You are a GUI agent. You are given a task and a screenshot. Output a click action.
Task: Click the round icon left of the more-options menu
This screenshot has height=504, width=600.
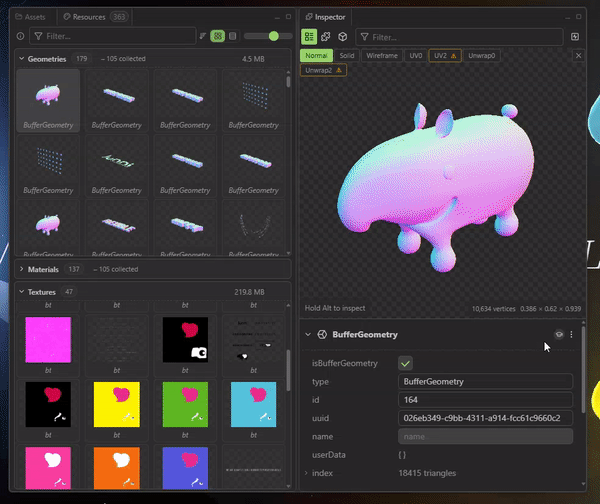click(559, 334)
